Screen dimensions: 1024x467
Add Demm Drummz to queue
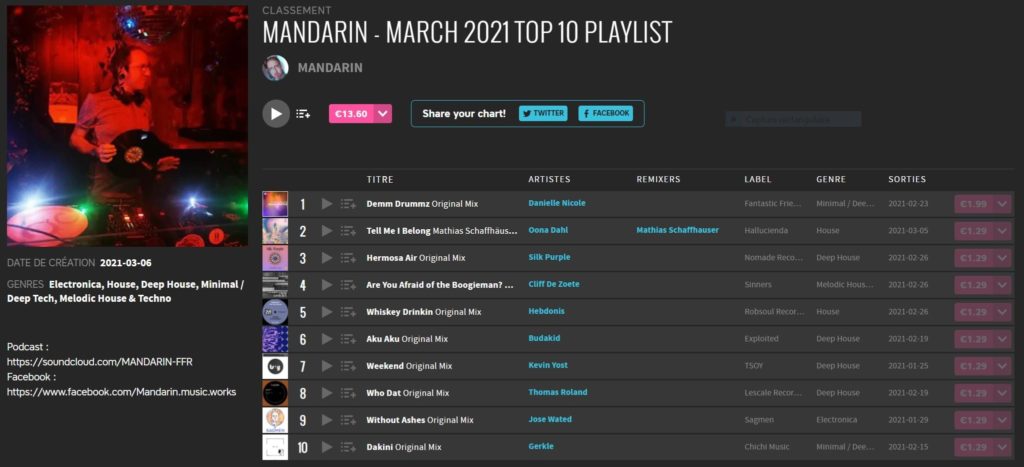click(x=348, y=204)
